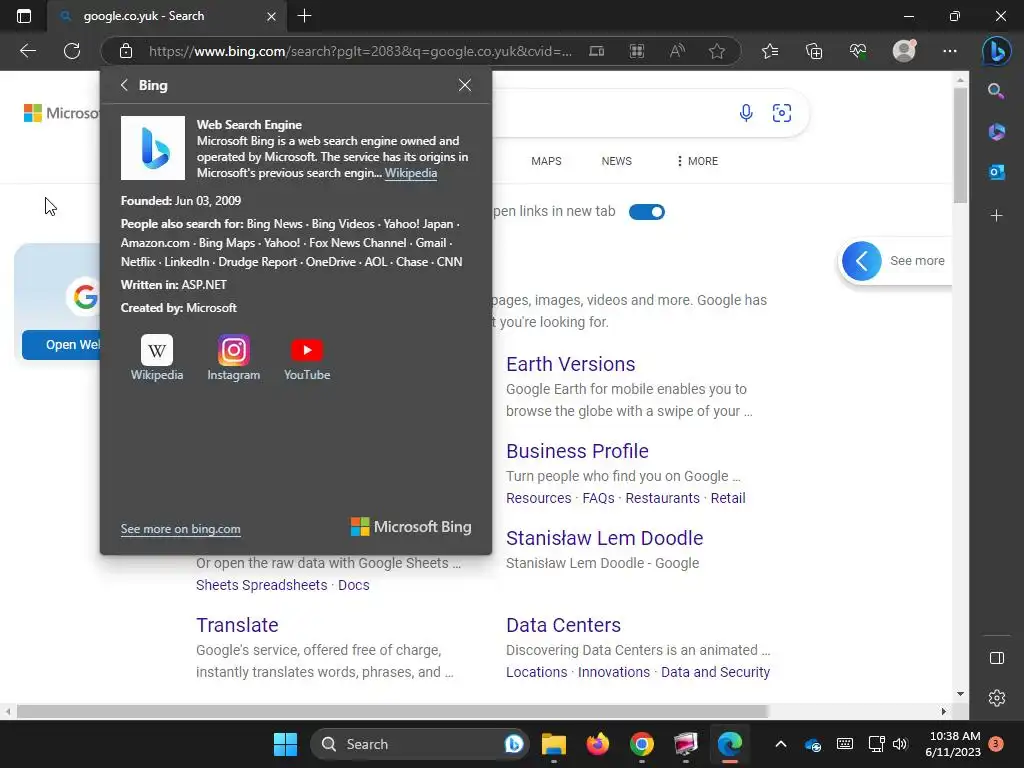
Task: Click See more on bing.com link
Action: (x=180, y=529)
